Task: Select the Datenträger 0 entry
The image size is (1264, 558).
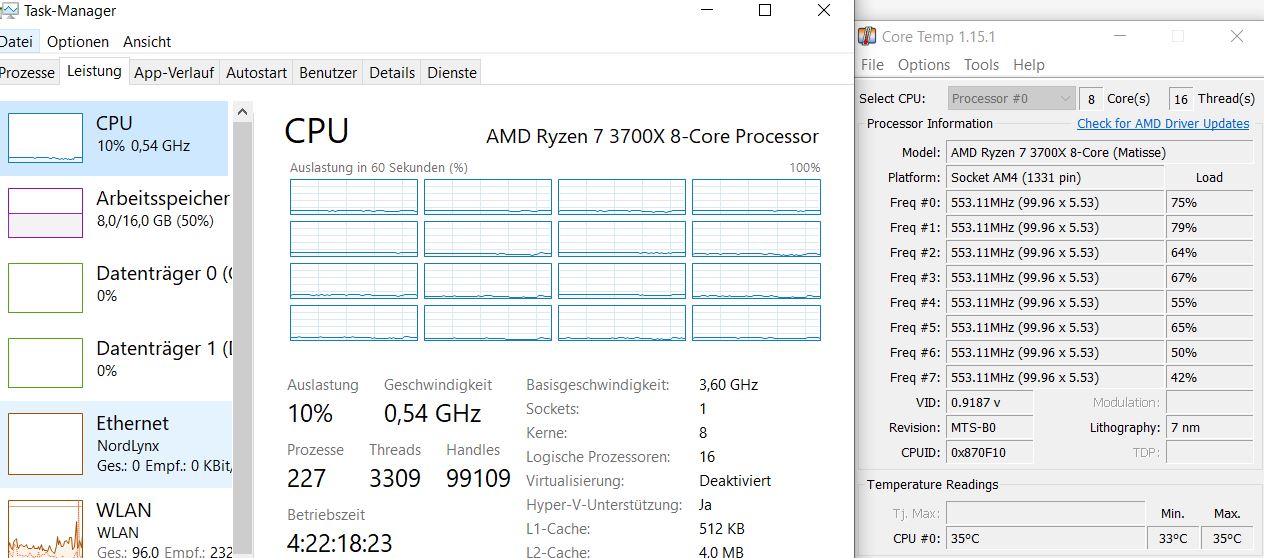Action: (x=114, y=288)
